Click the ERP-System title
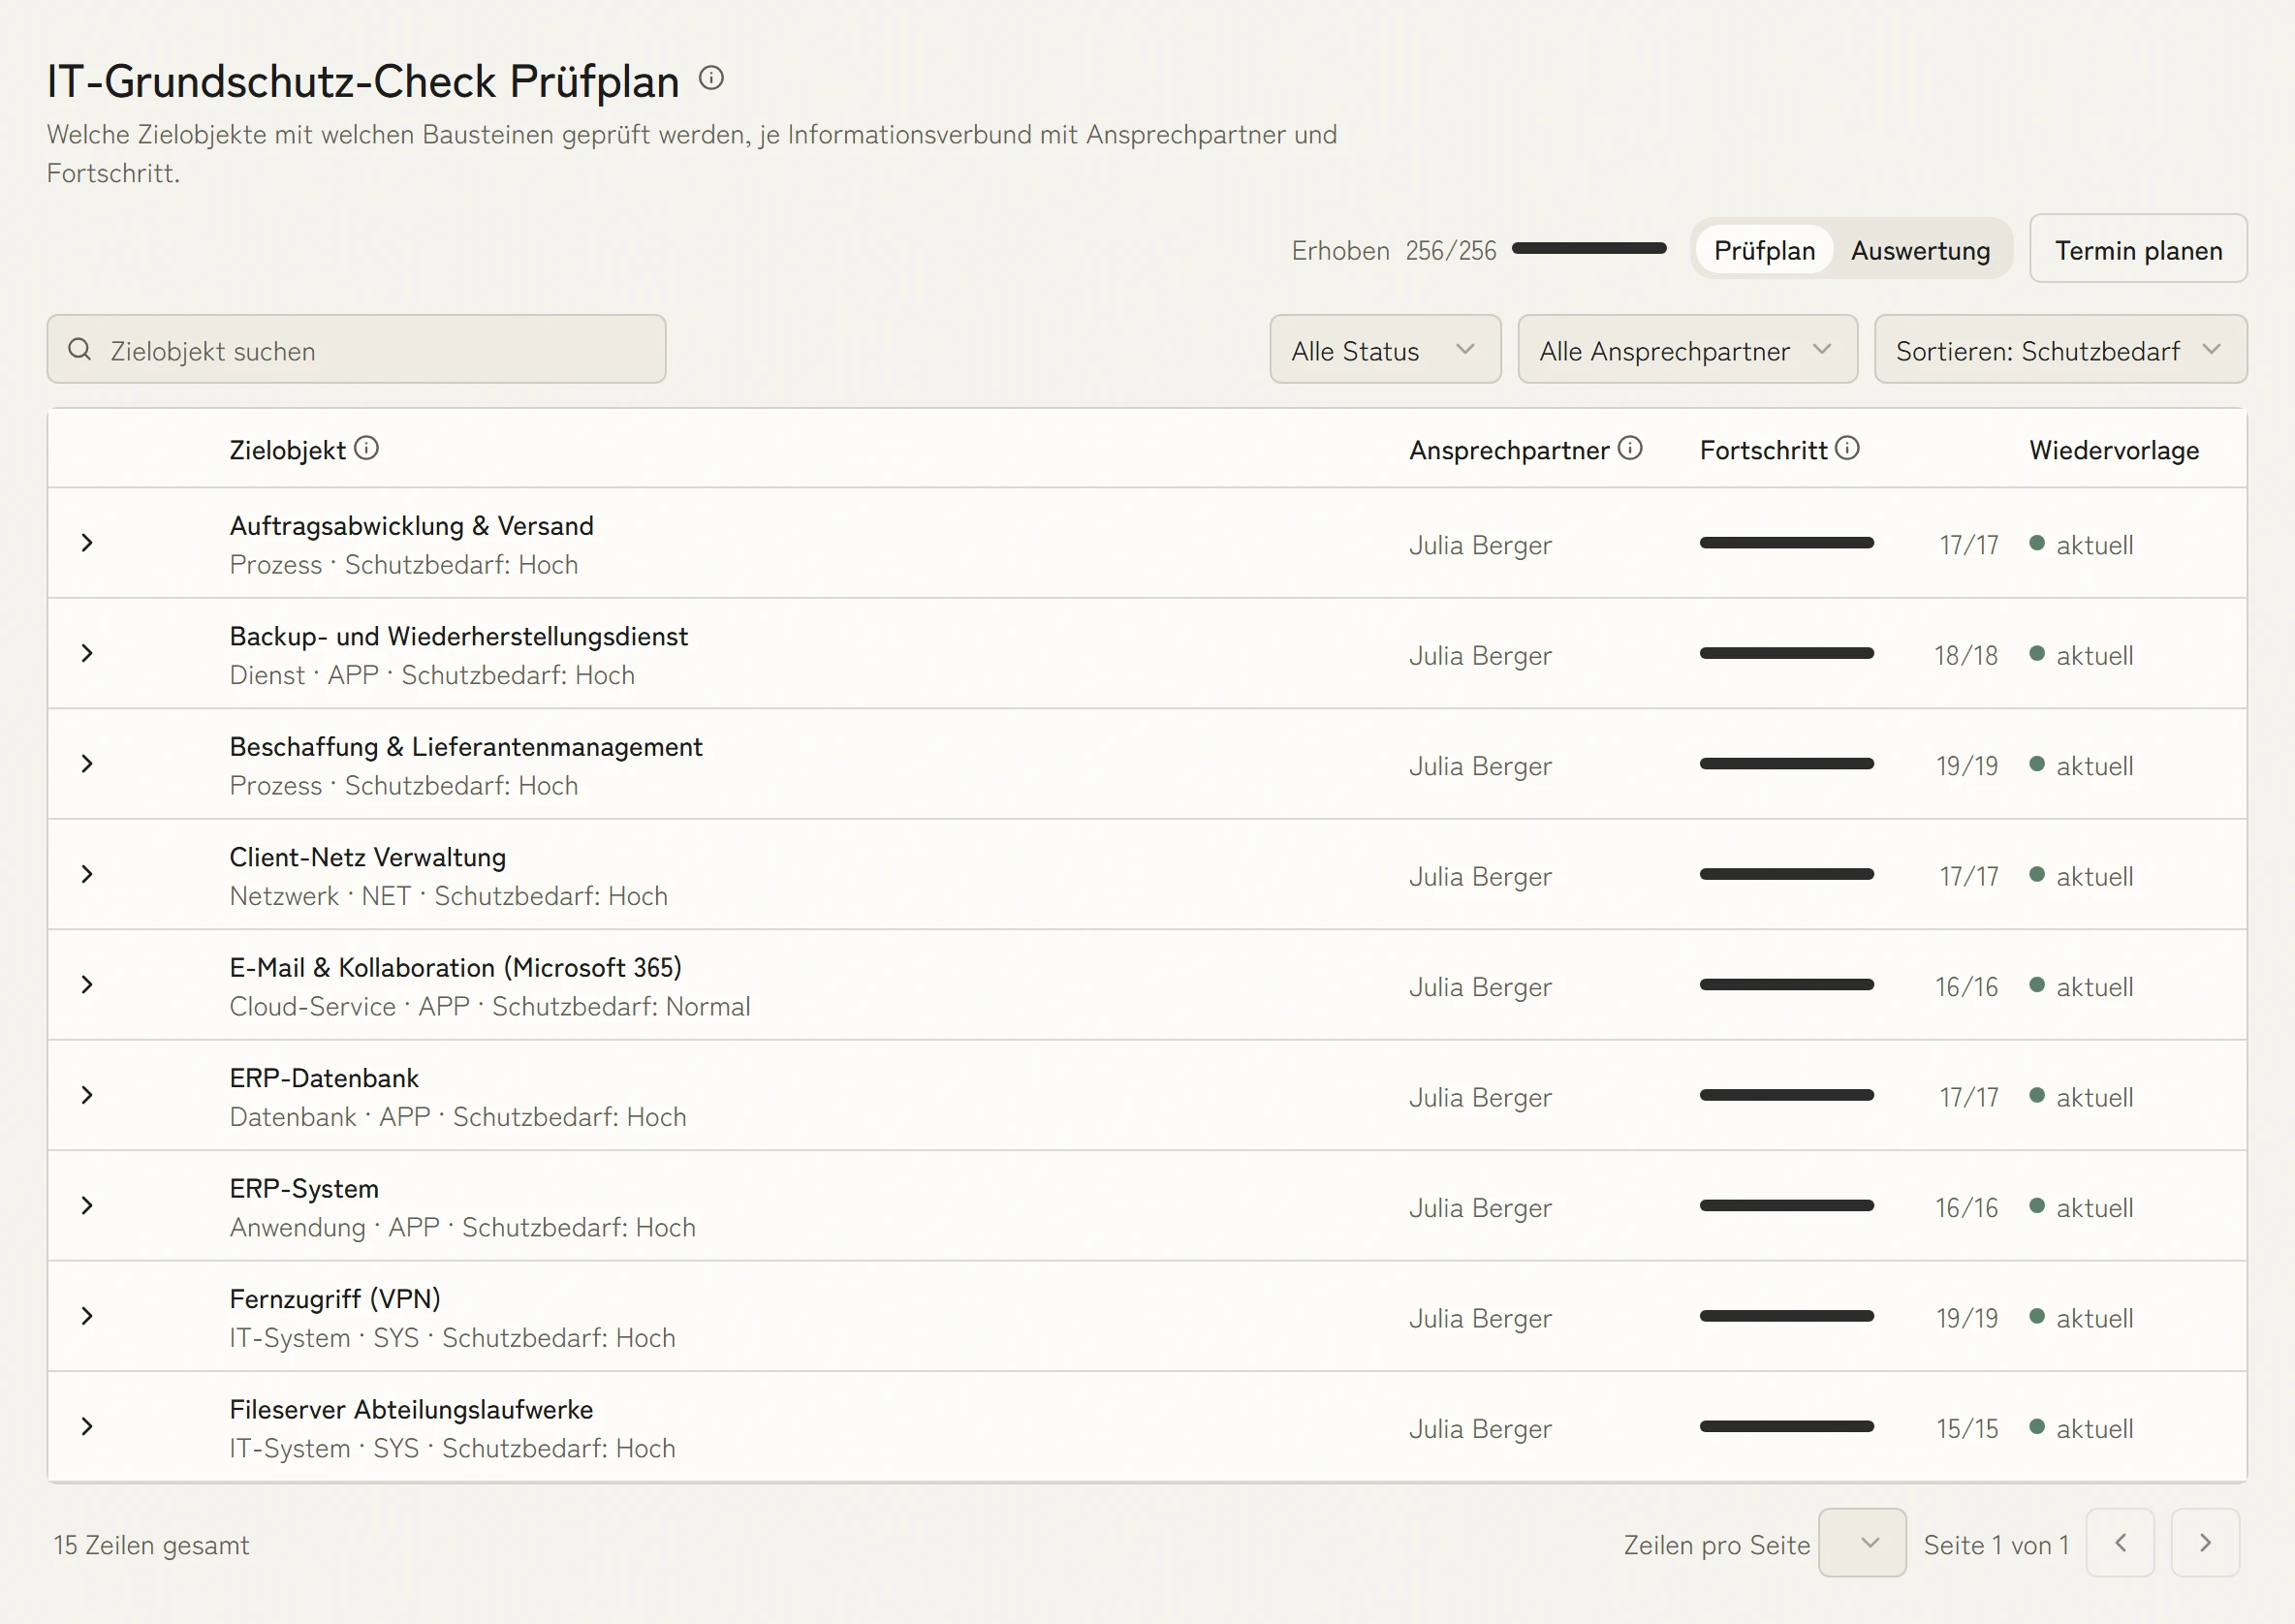Viewport: 2295px width, 1624px height. 304,1188
